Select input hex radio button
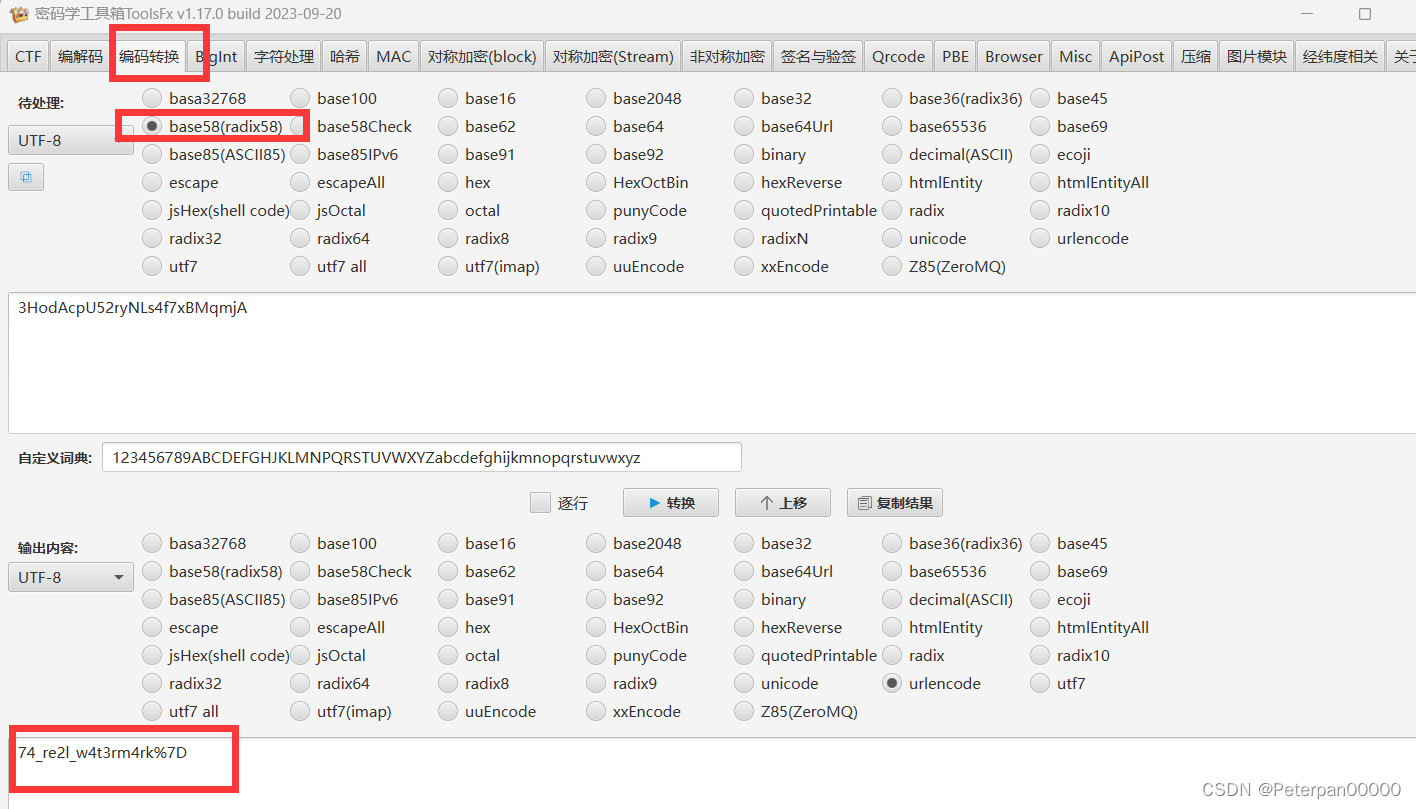1416x809 pixels. 448,182
